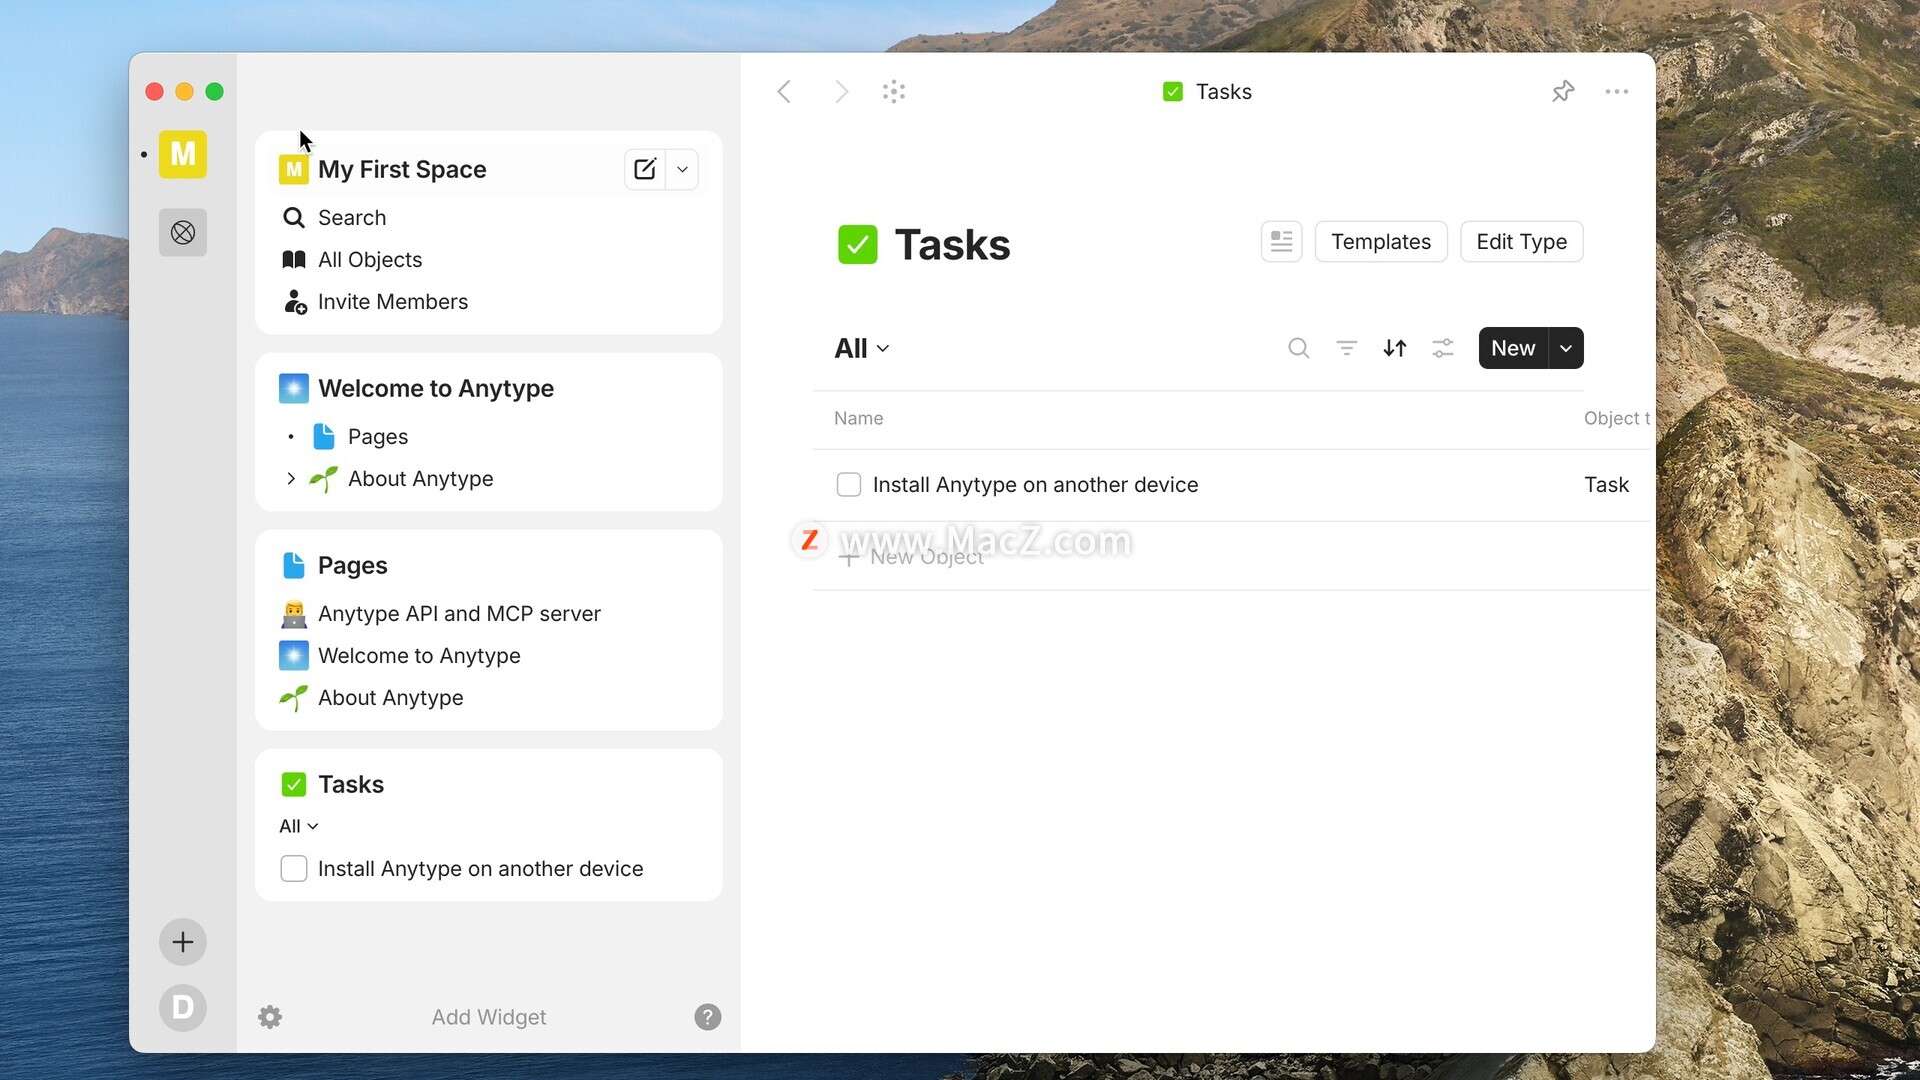The height and width of the screenshot is (1080, 1920).
Task: Click the Pages widget title
Action: coord(352,566)
